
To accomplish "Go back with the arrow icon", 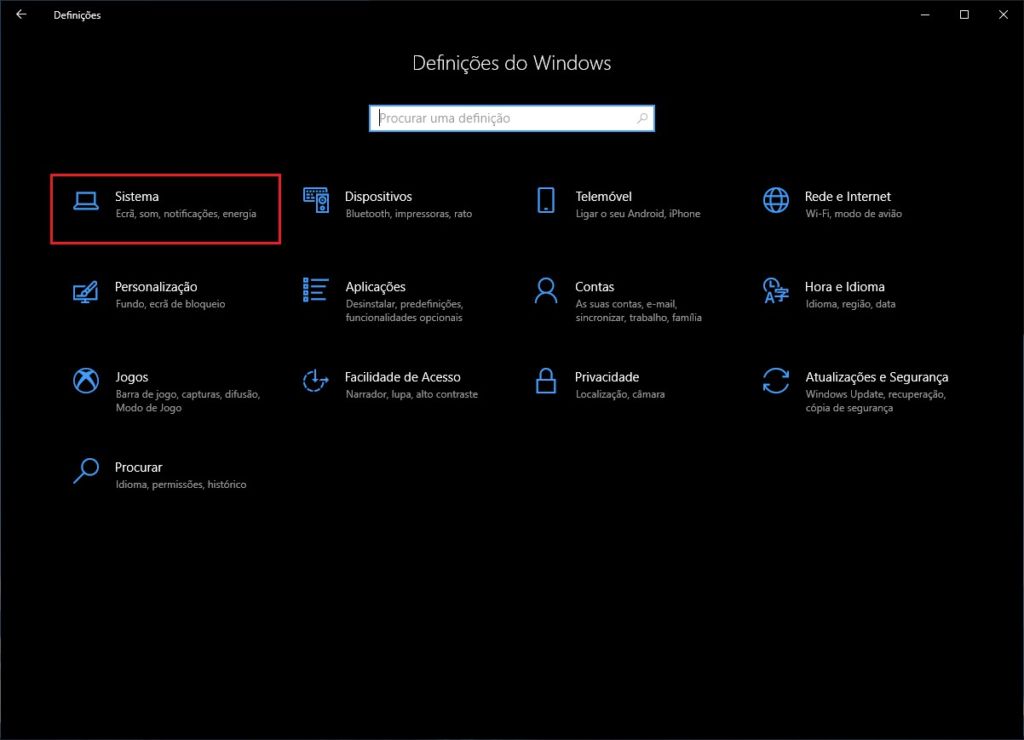I will pyautogui.click(x=22, y=14).
